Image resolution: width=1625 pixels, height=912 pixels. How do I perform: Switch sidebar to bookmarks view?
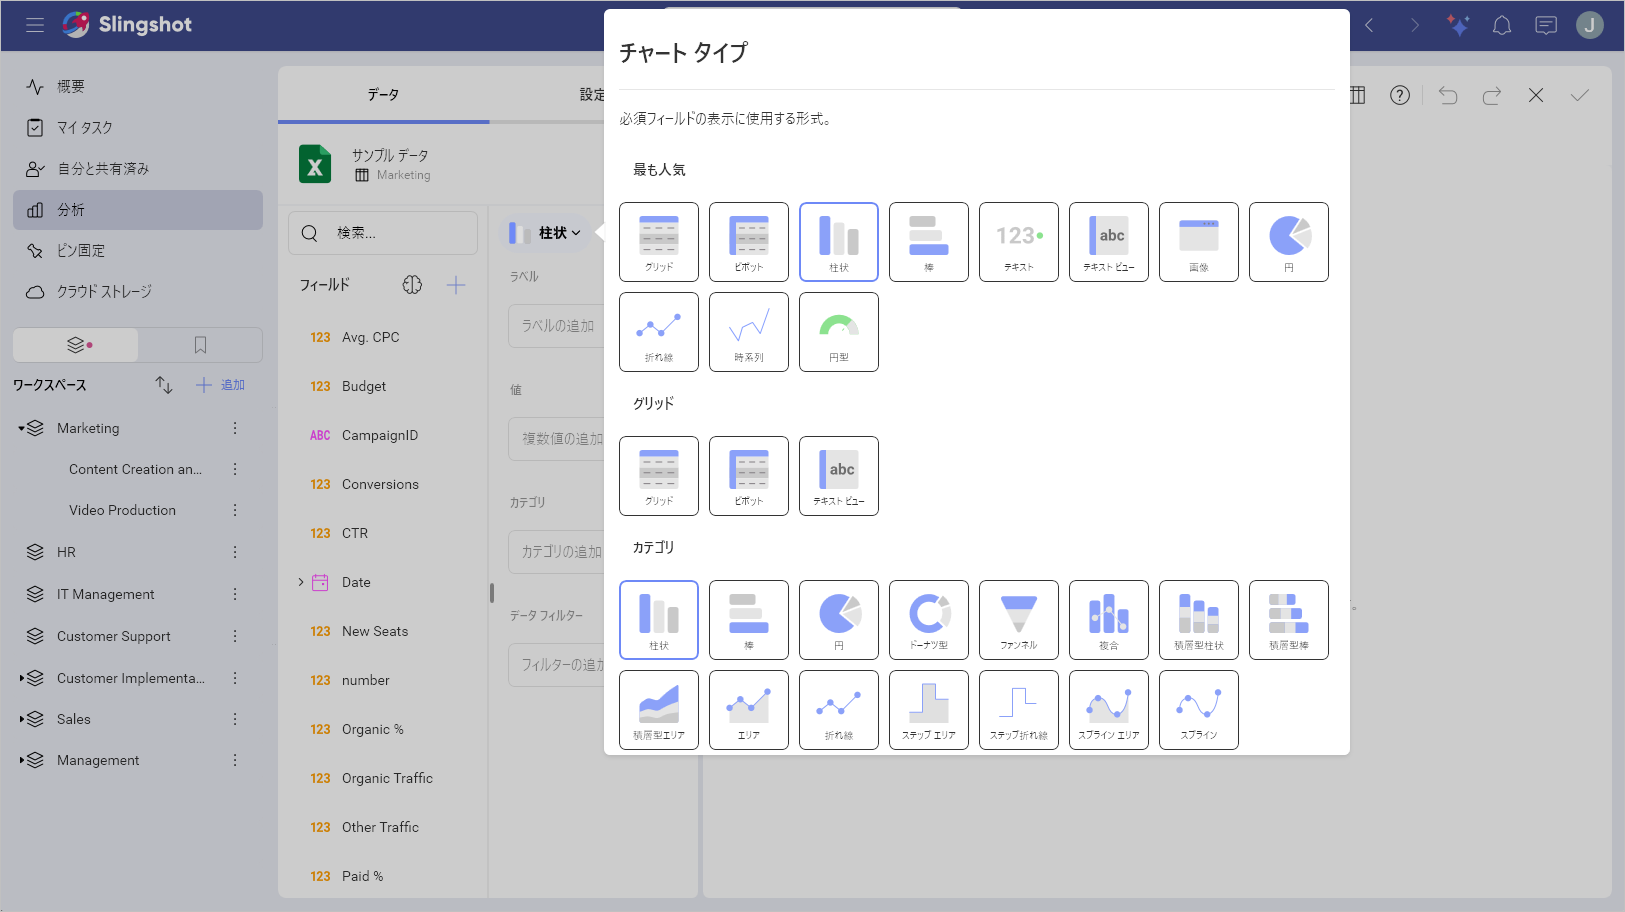point(200,345)
